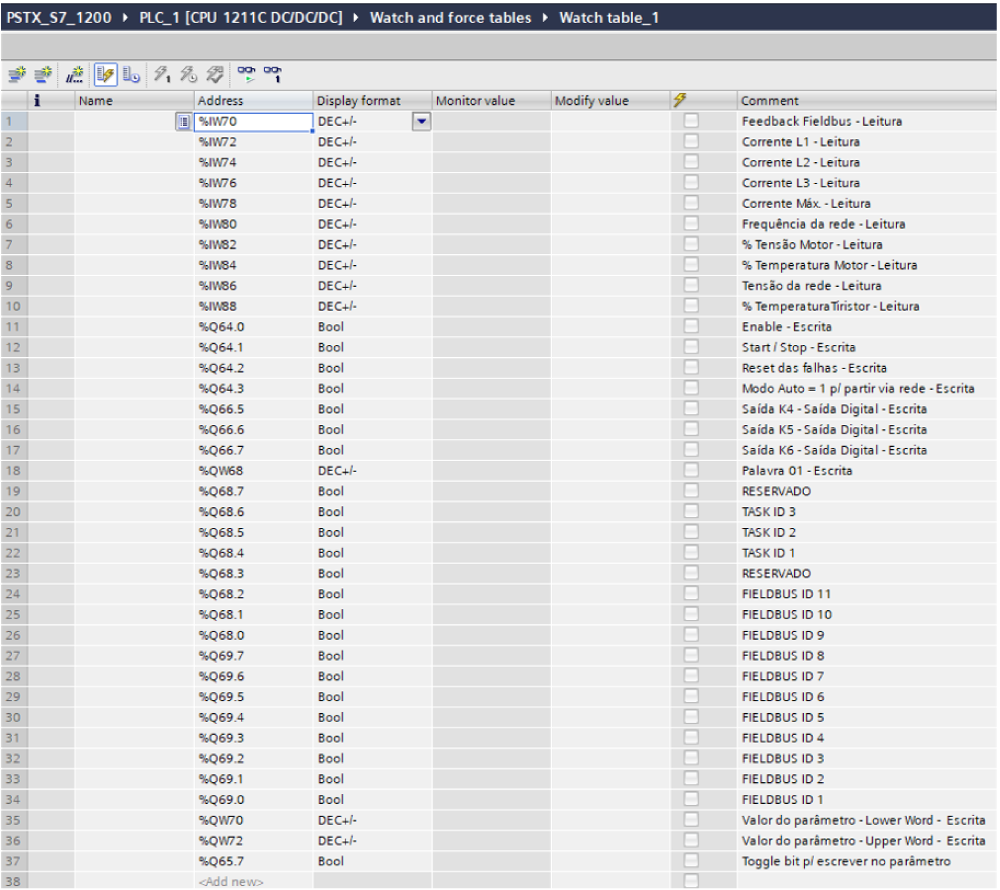Check the Start / Stop - Escrita modify box

691,346
